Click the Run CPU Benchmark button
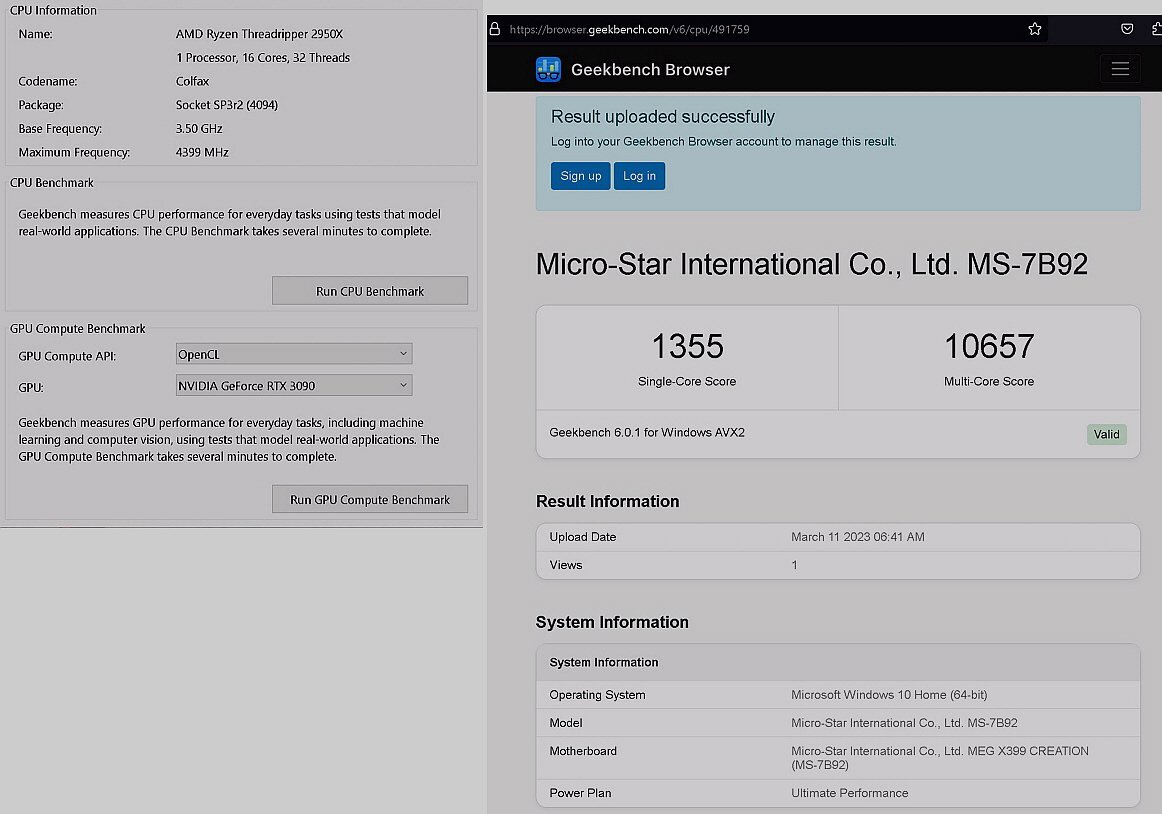The width and height of the screenshot is (1162, 814). [370, 291]
